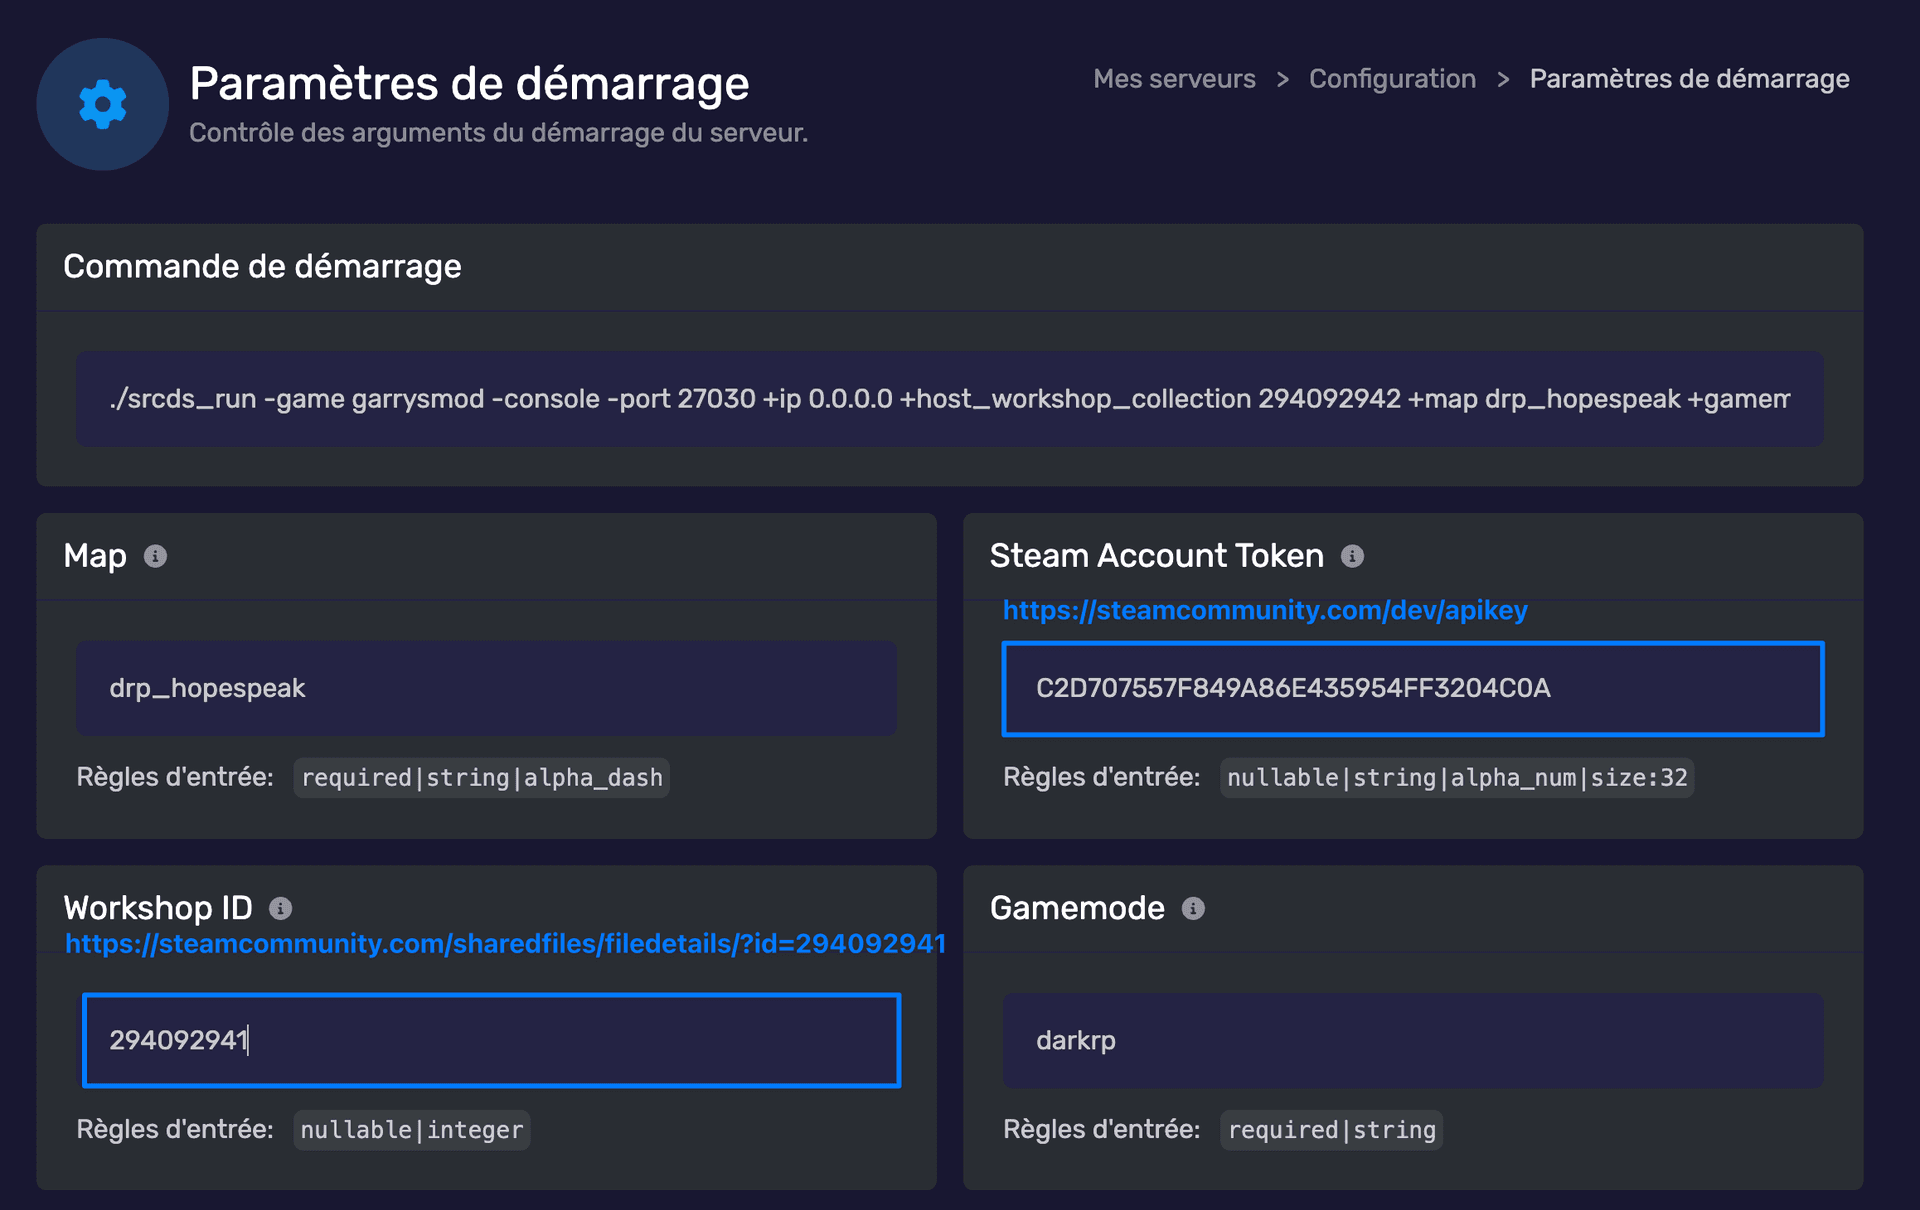Open the Workshop filedetails link
Image resolution: width=1920 pixels, height=1210 pixels.
coord(504,942)
